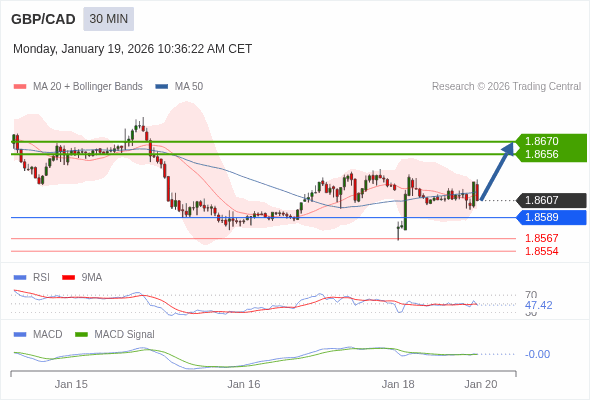Click the Jan 18 date axis label
Viewport: 590px width, 400px height.
[x=398, y=384]
